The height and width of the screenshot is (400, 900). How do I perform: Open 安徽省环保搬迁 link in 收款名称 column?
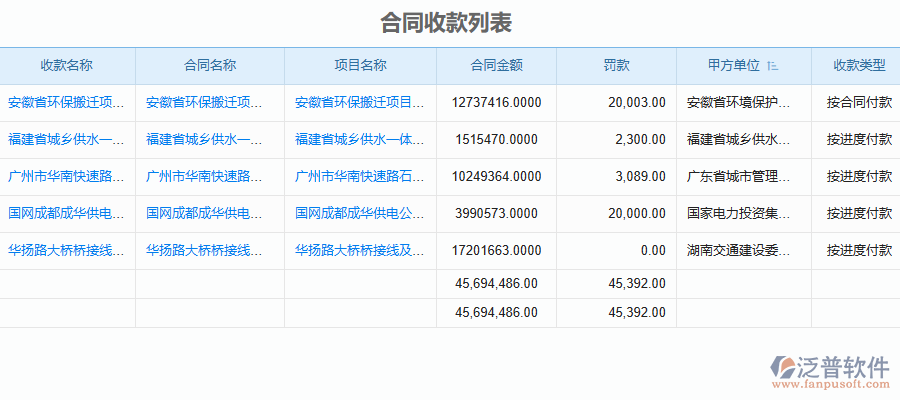point(67,102)
